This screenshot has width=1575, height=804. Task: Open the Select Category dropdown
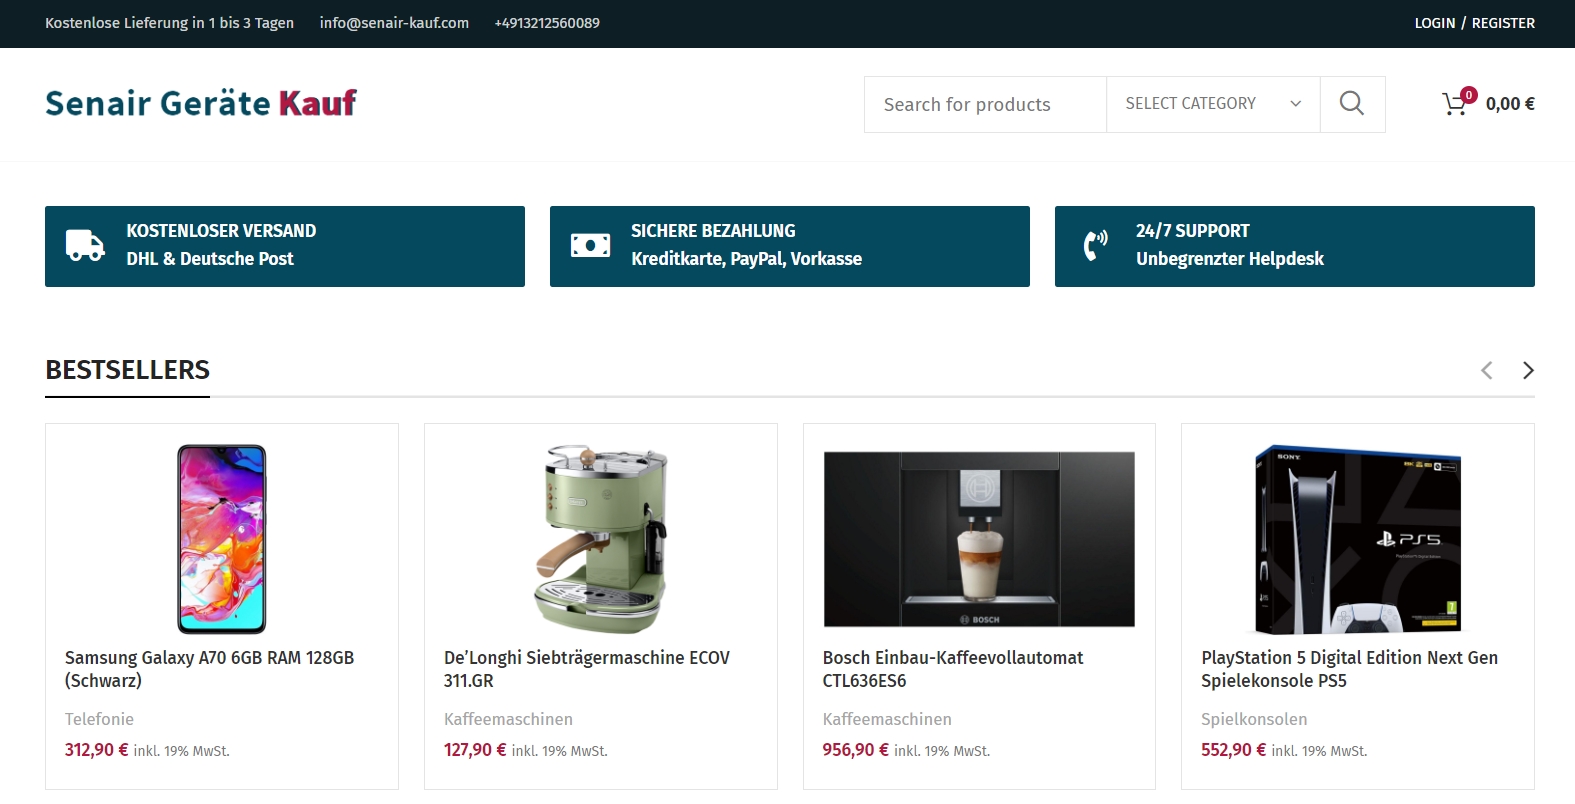pos(1213,104)
